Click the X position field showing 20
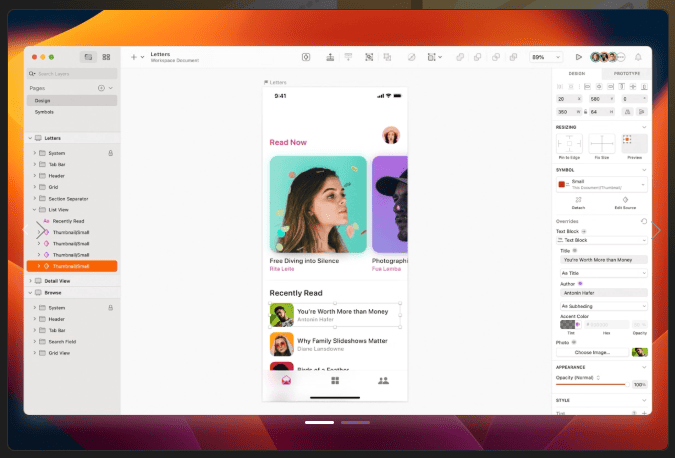This screenshot has width=675, height=458. [569, 99]
